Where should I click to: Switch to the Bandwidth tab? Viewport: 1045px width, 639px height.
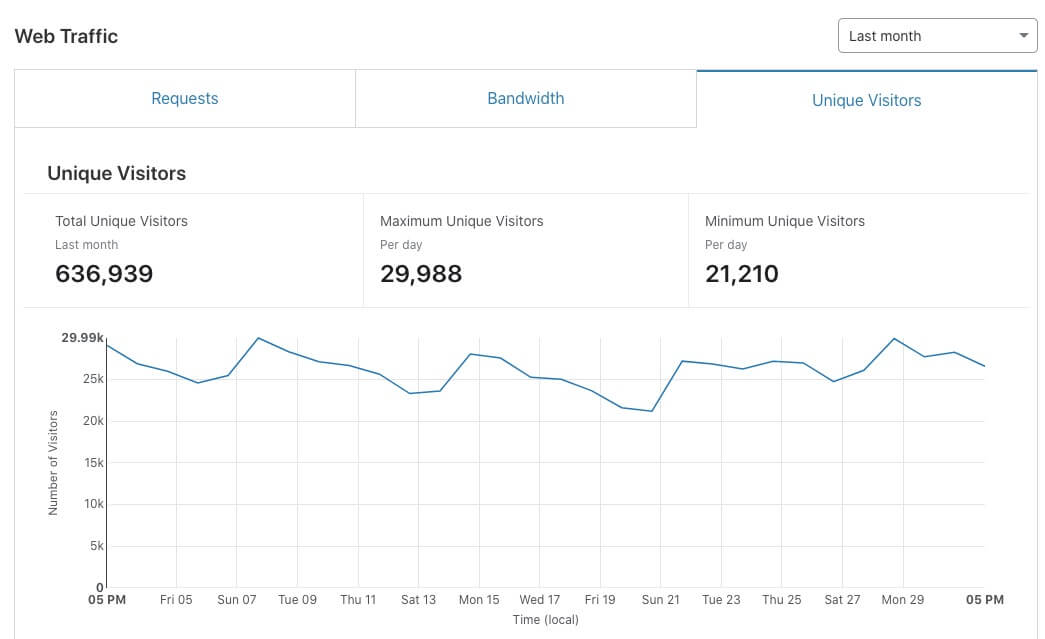tap(525, 98)
